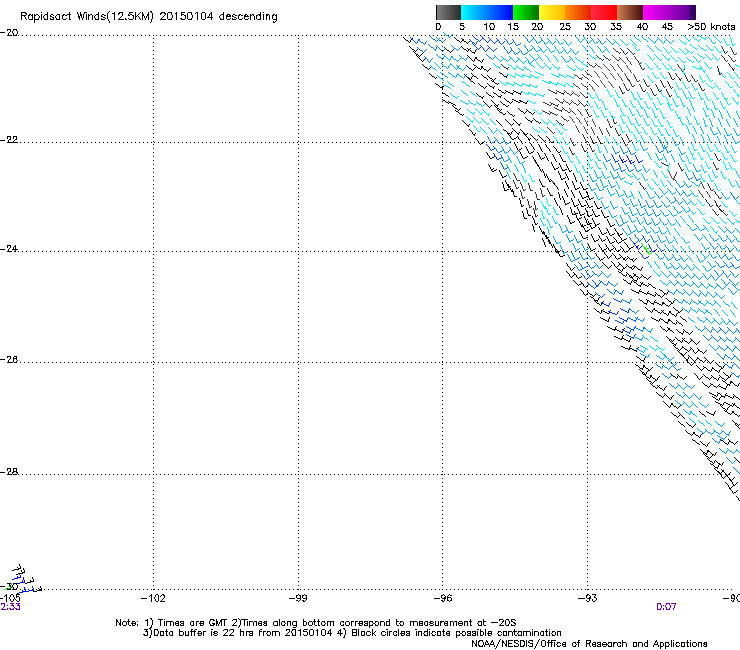Click the -28 latitude axis label
Viewport: 740px width, 650px height.
pyautogui.click(x=9, y=472)
